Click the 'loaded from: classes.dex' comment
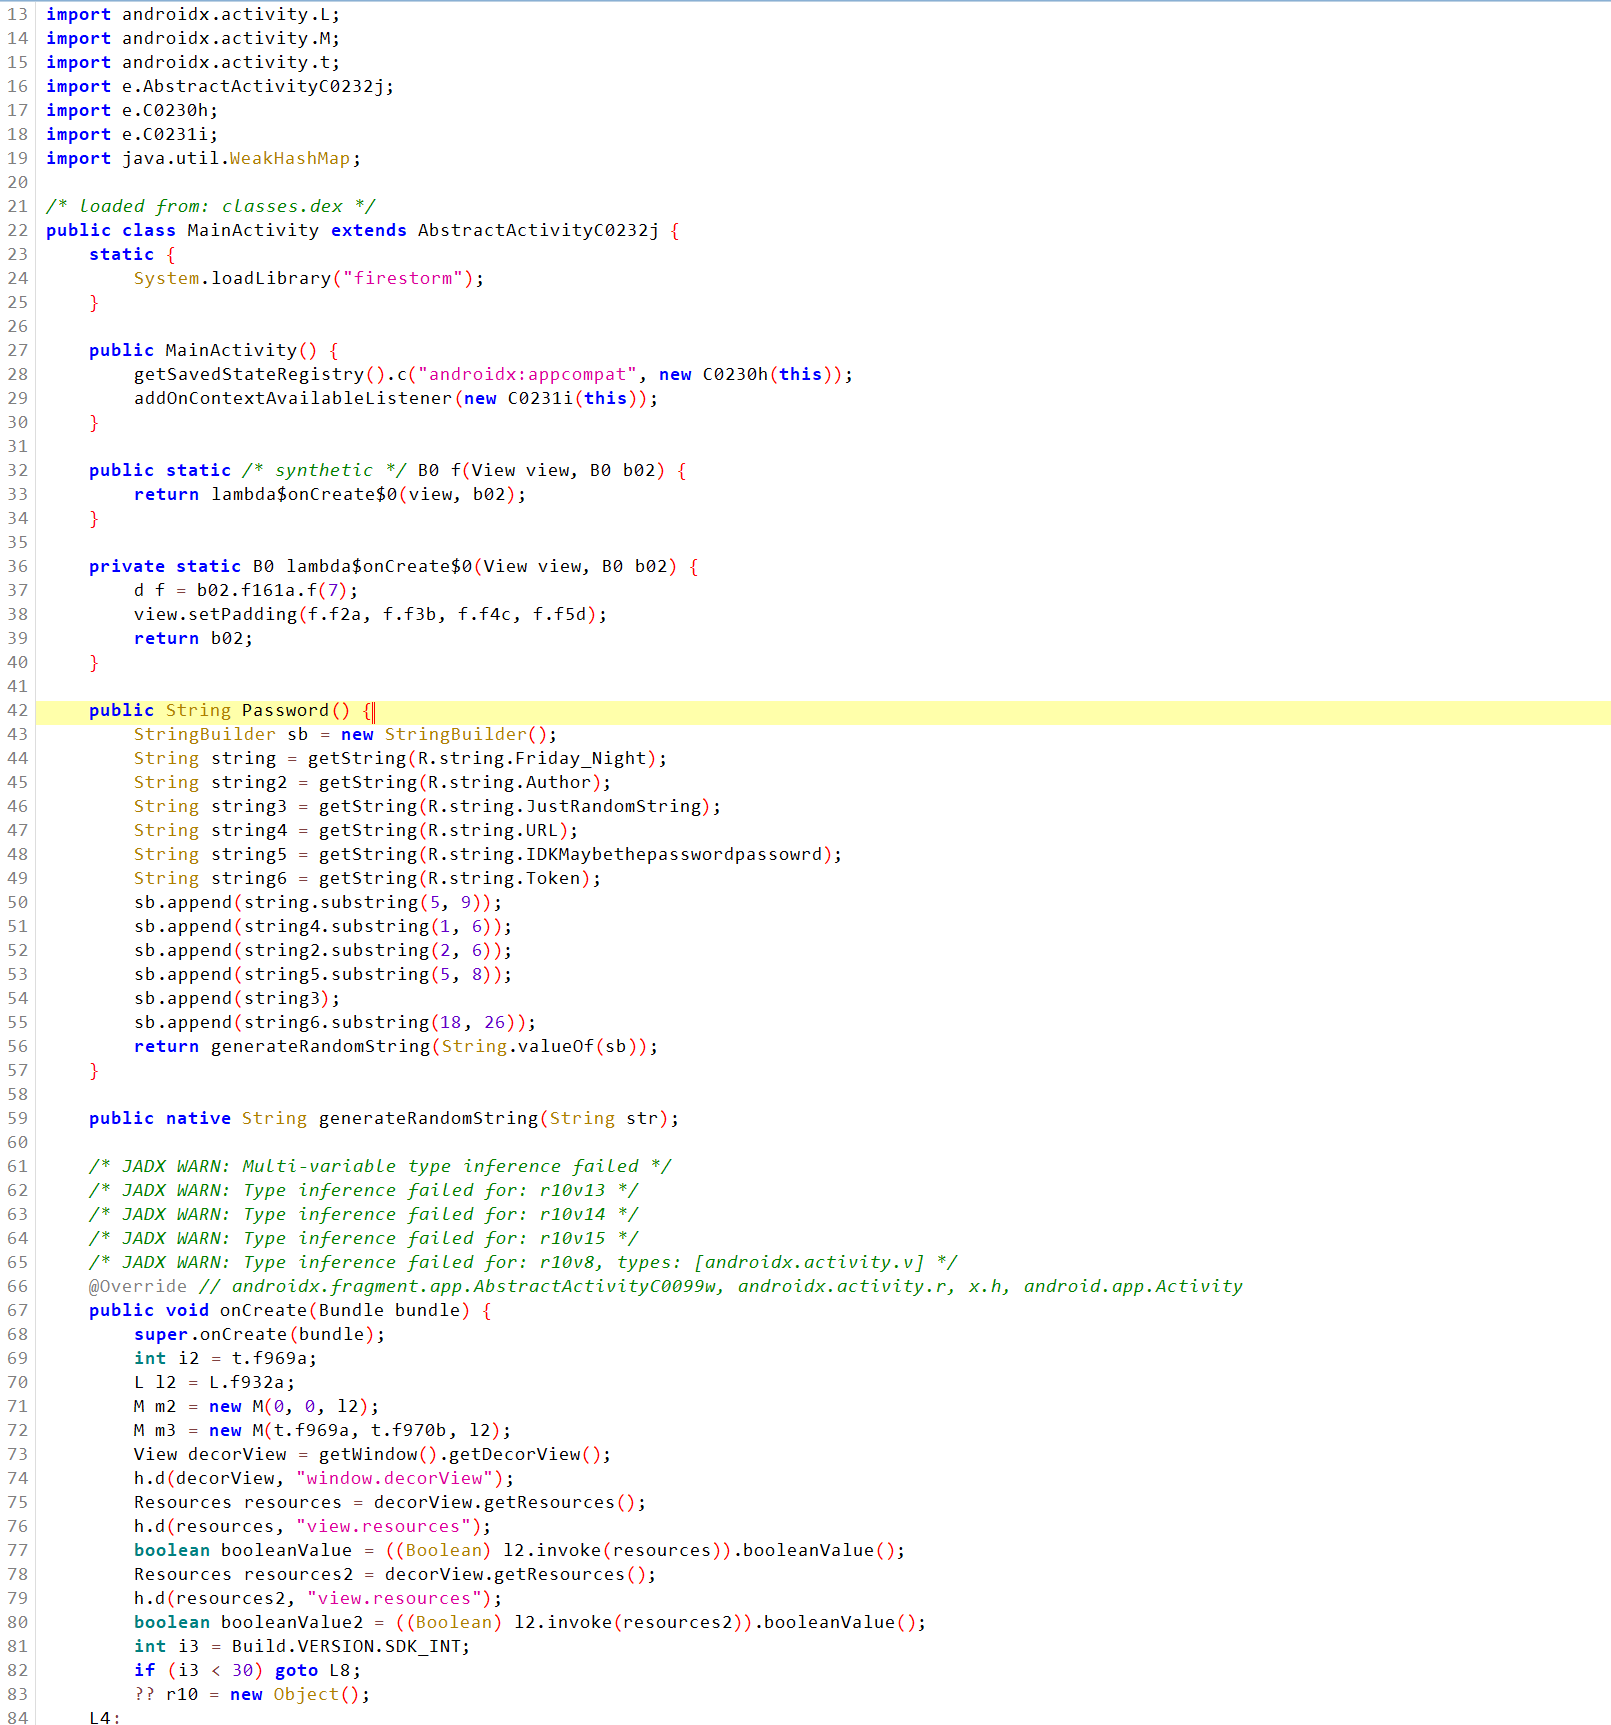1611x1725 pixels. [x=211, y=206]
